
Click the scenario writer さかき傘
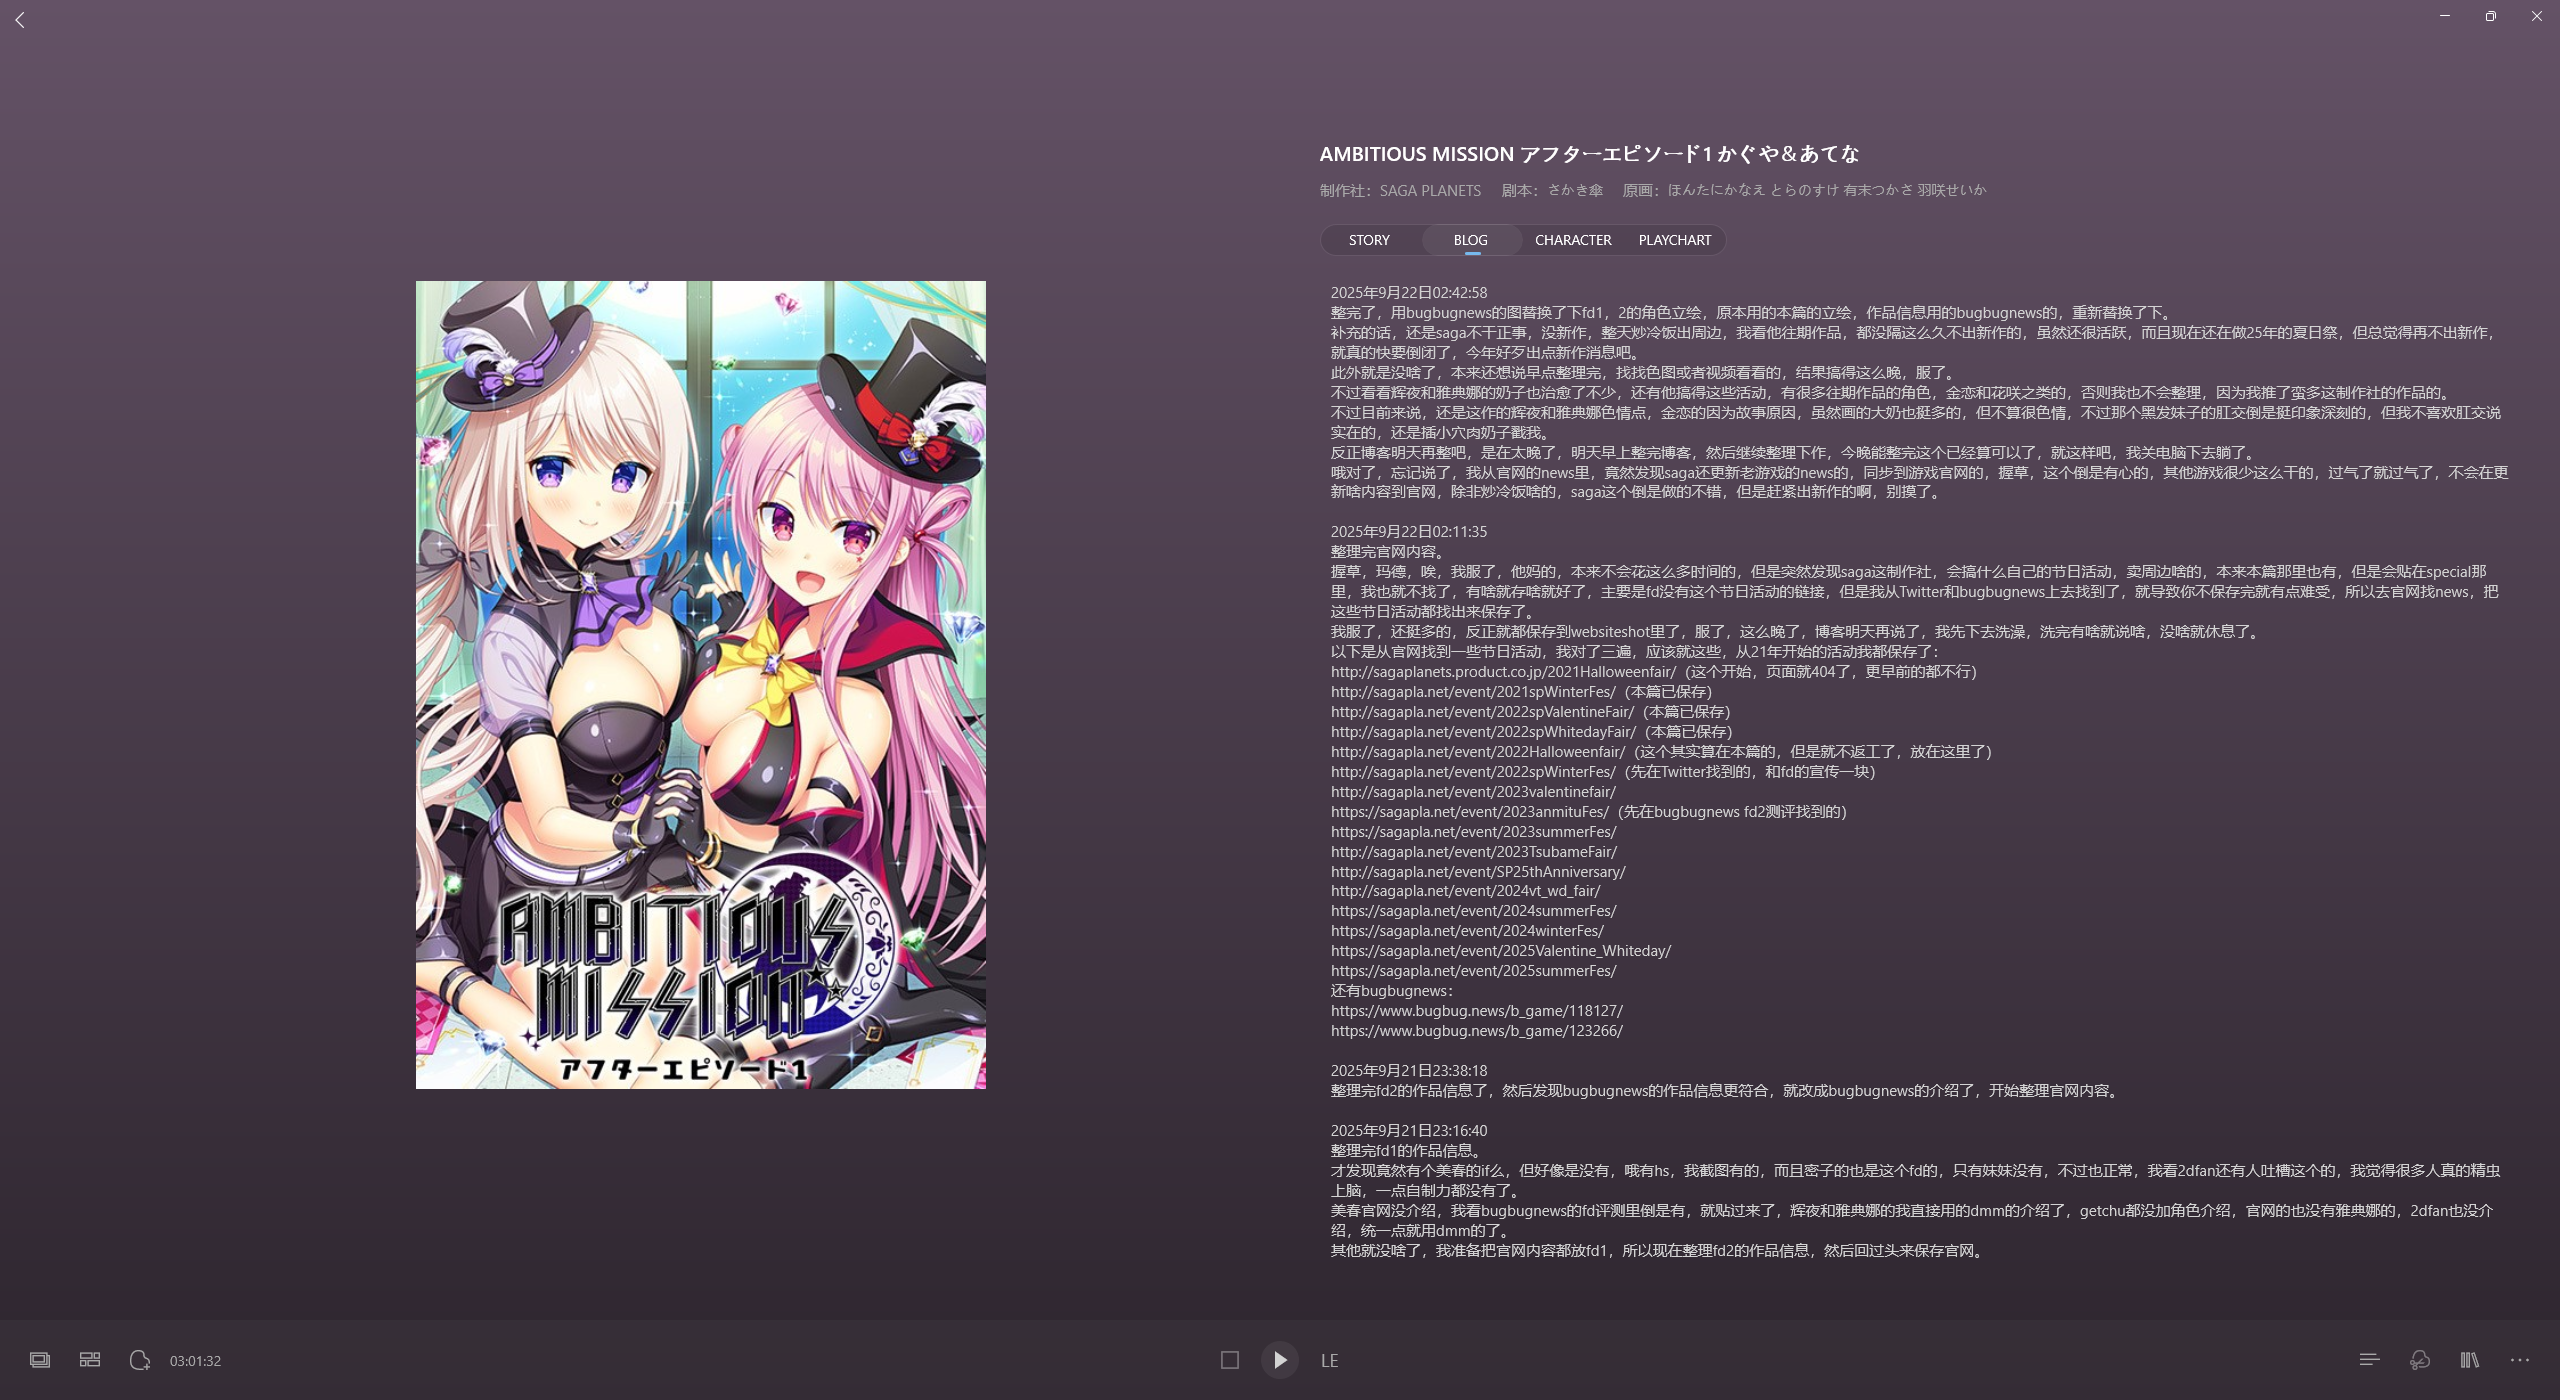(x=1575, y=190)
